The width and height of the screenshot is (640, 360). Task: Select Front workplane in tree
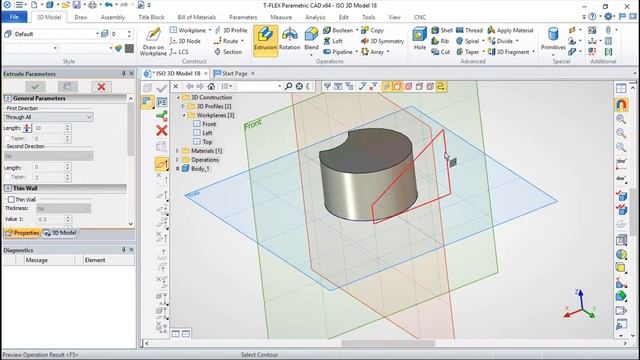pos(209,124)
